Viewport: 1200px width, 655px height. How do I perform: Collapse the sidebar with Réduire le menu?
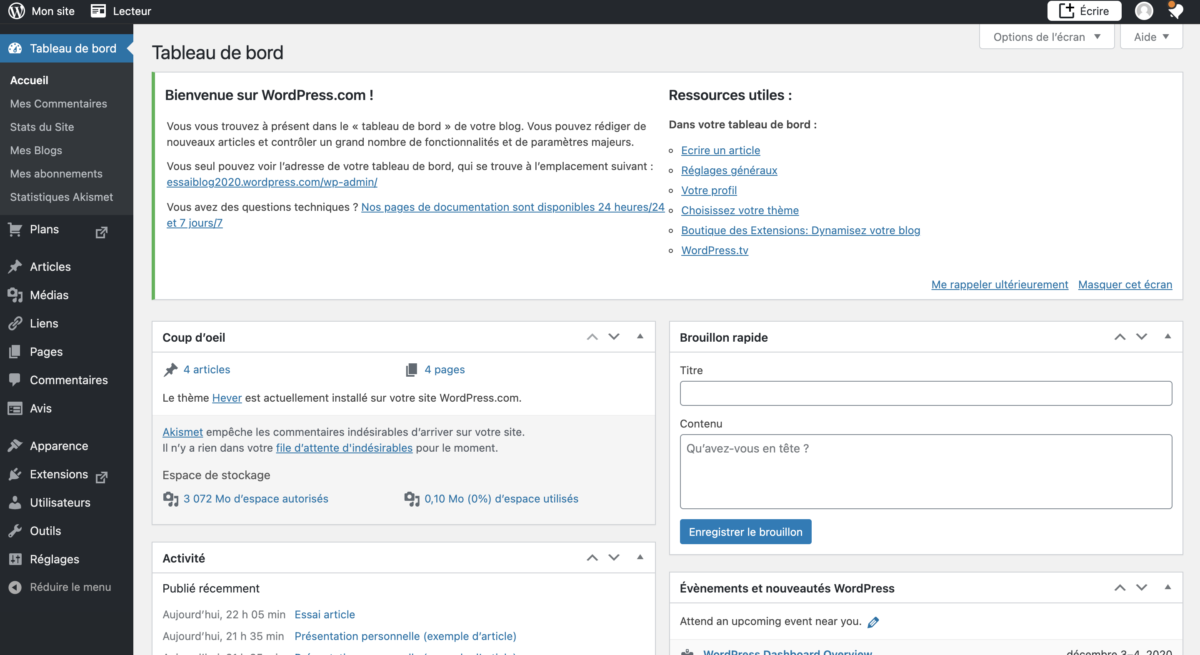[70, 587]
